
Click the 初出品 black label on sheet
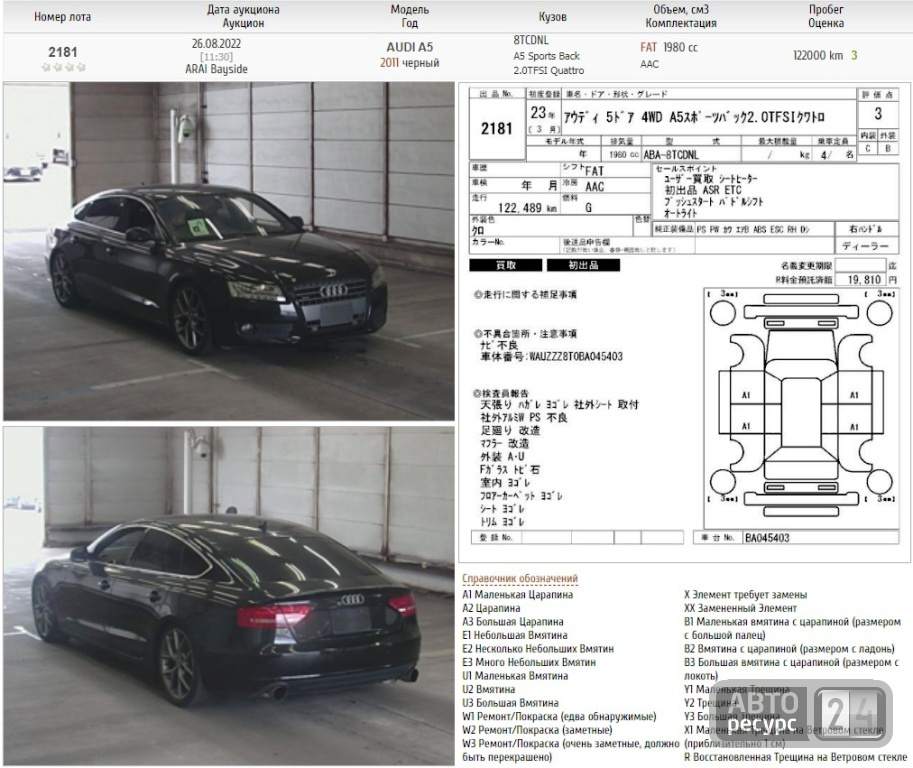click(583, 265)
